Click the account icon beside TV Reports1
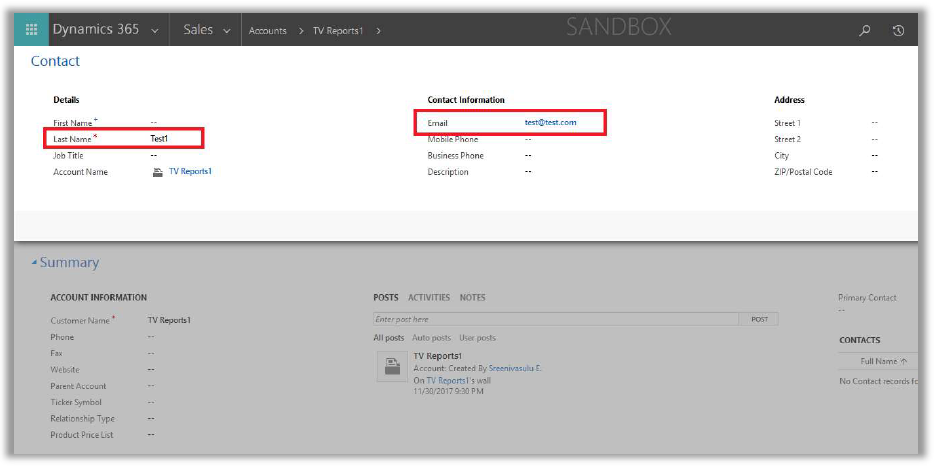Screen dimensions: 935x472 [x=157, y=172]
